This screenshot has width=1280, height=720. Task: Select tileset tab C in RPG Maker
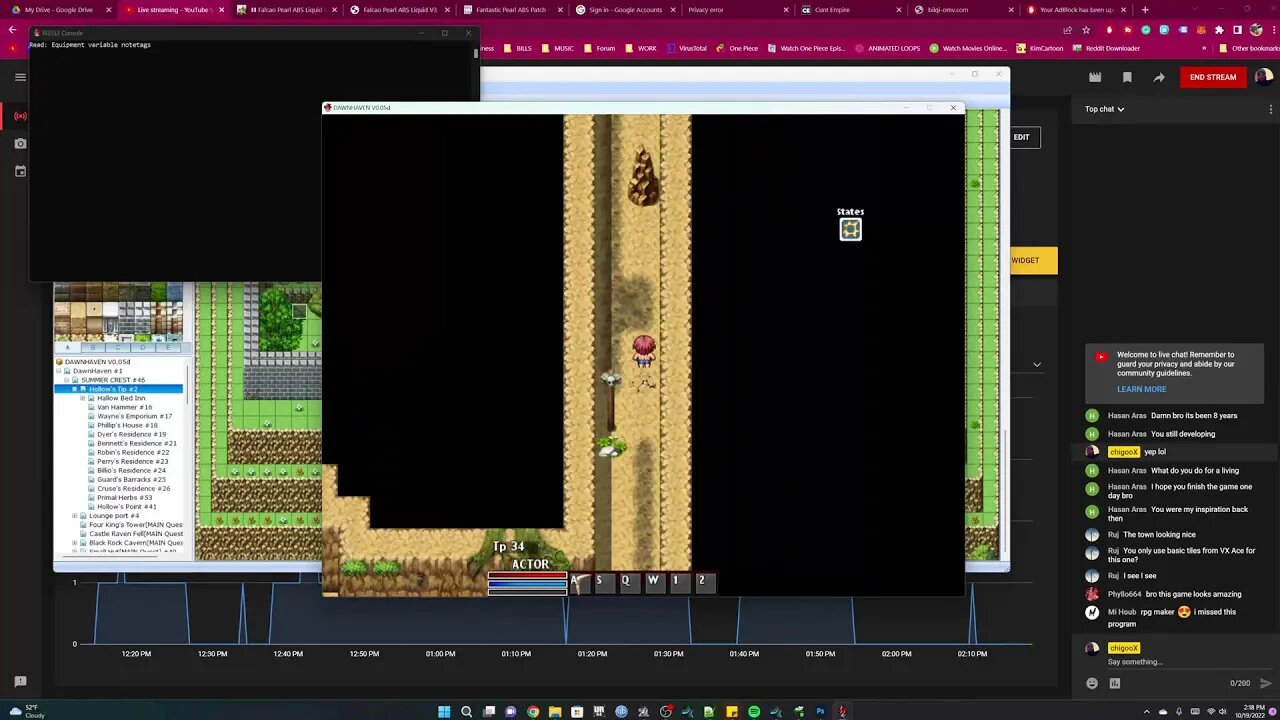pyautogui.click(x=119, y=348)
